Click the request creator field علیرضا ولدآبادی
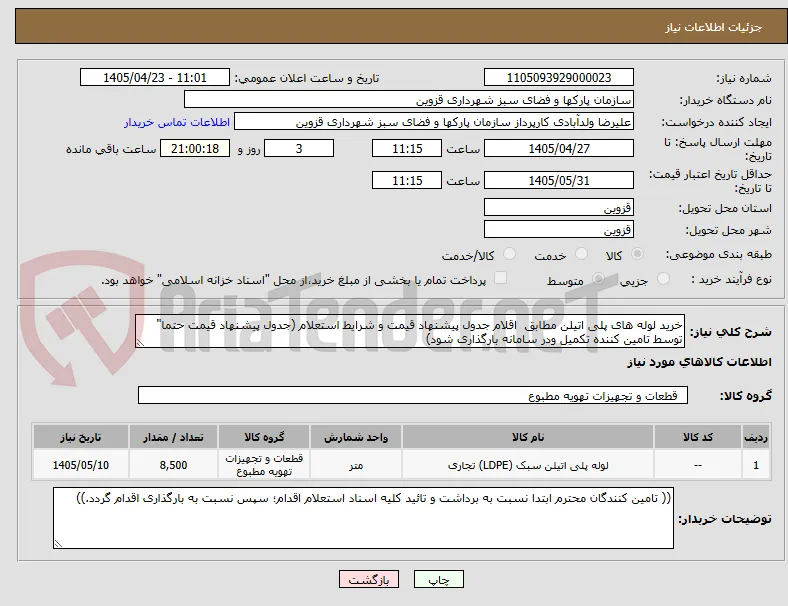788x606 pixels. tap(434, 122)
